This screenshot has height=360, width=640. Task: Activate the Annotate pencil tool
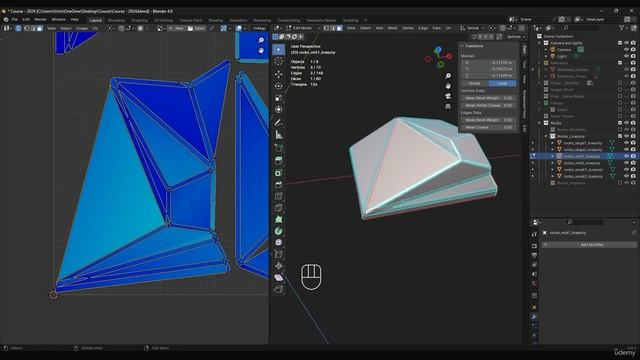click(279, 122)
